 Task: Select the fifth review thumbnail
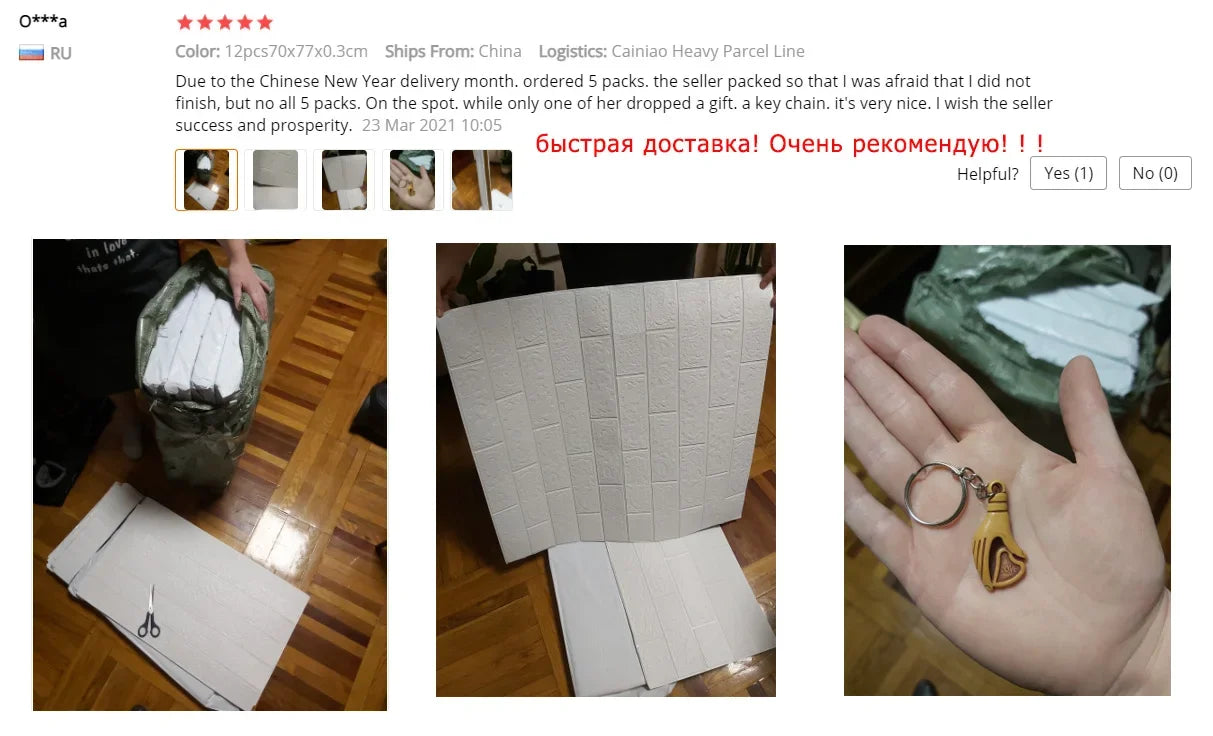coord(481,180)
